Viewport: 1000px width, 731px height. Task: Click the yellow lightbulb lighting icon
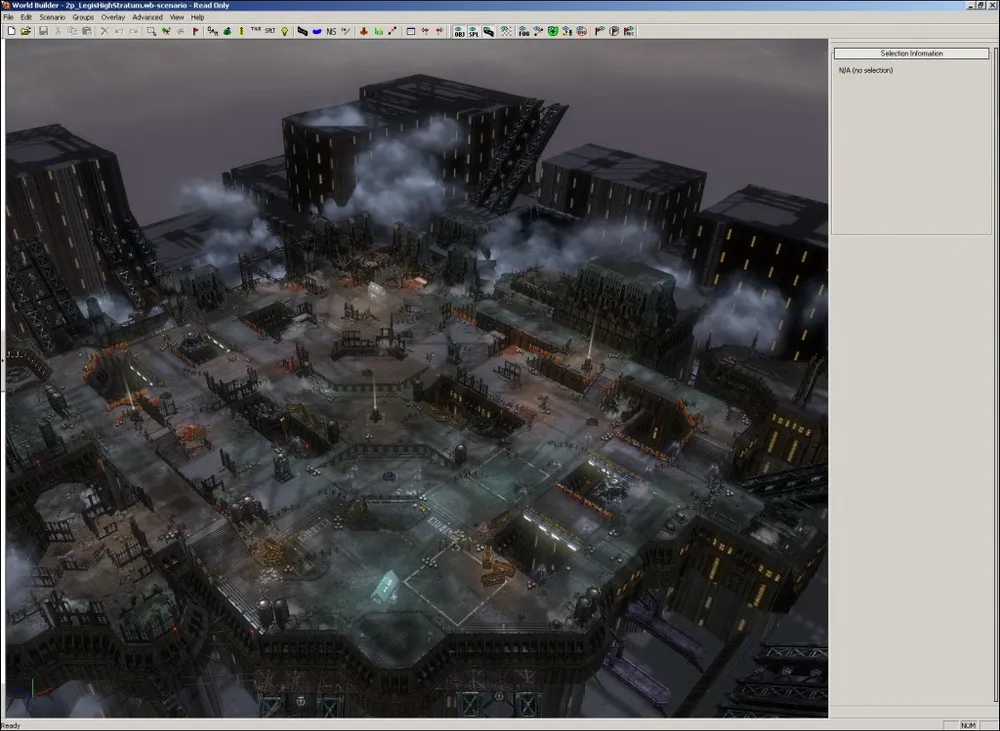point(284,31)
